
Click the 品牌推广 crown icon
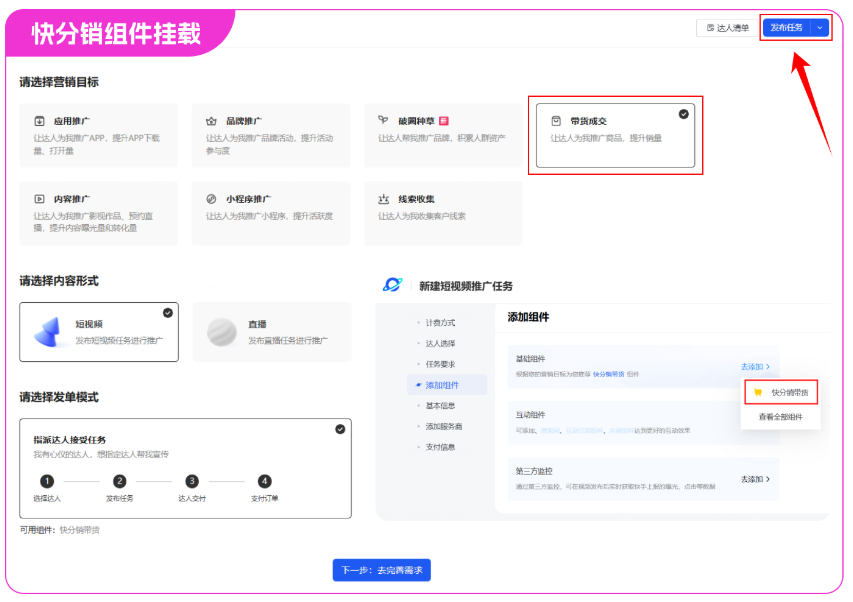[212, 121]
